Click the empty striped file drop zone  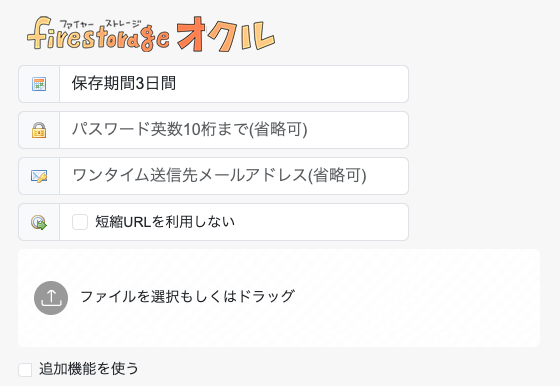pyautogui.click(x=411, y=298)
